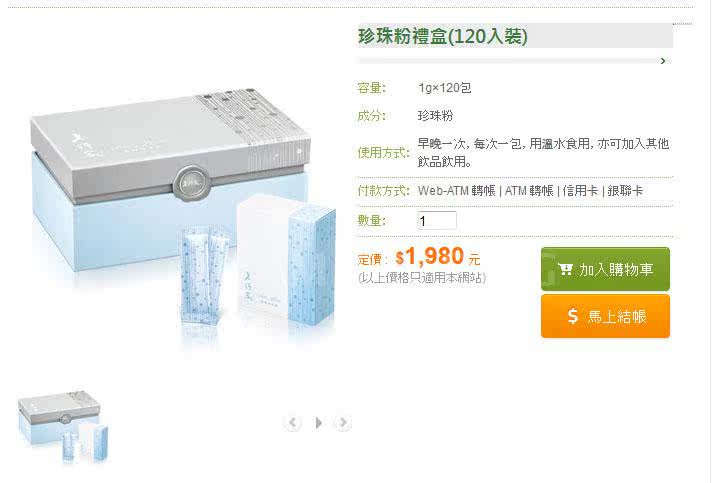Click the 銀聯卡 payment option text
The width and height of the screenshot is (714, 483).
625,191
